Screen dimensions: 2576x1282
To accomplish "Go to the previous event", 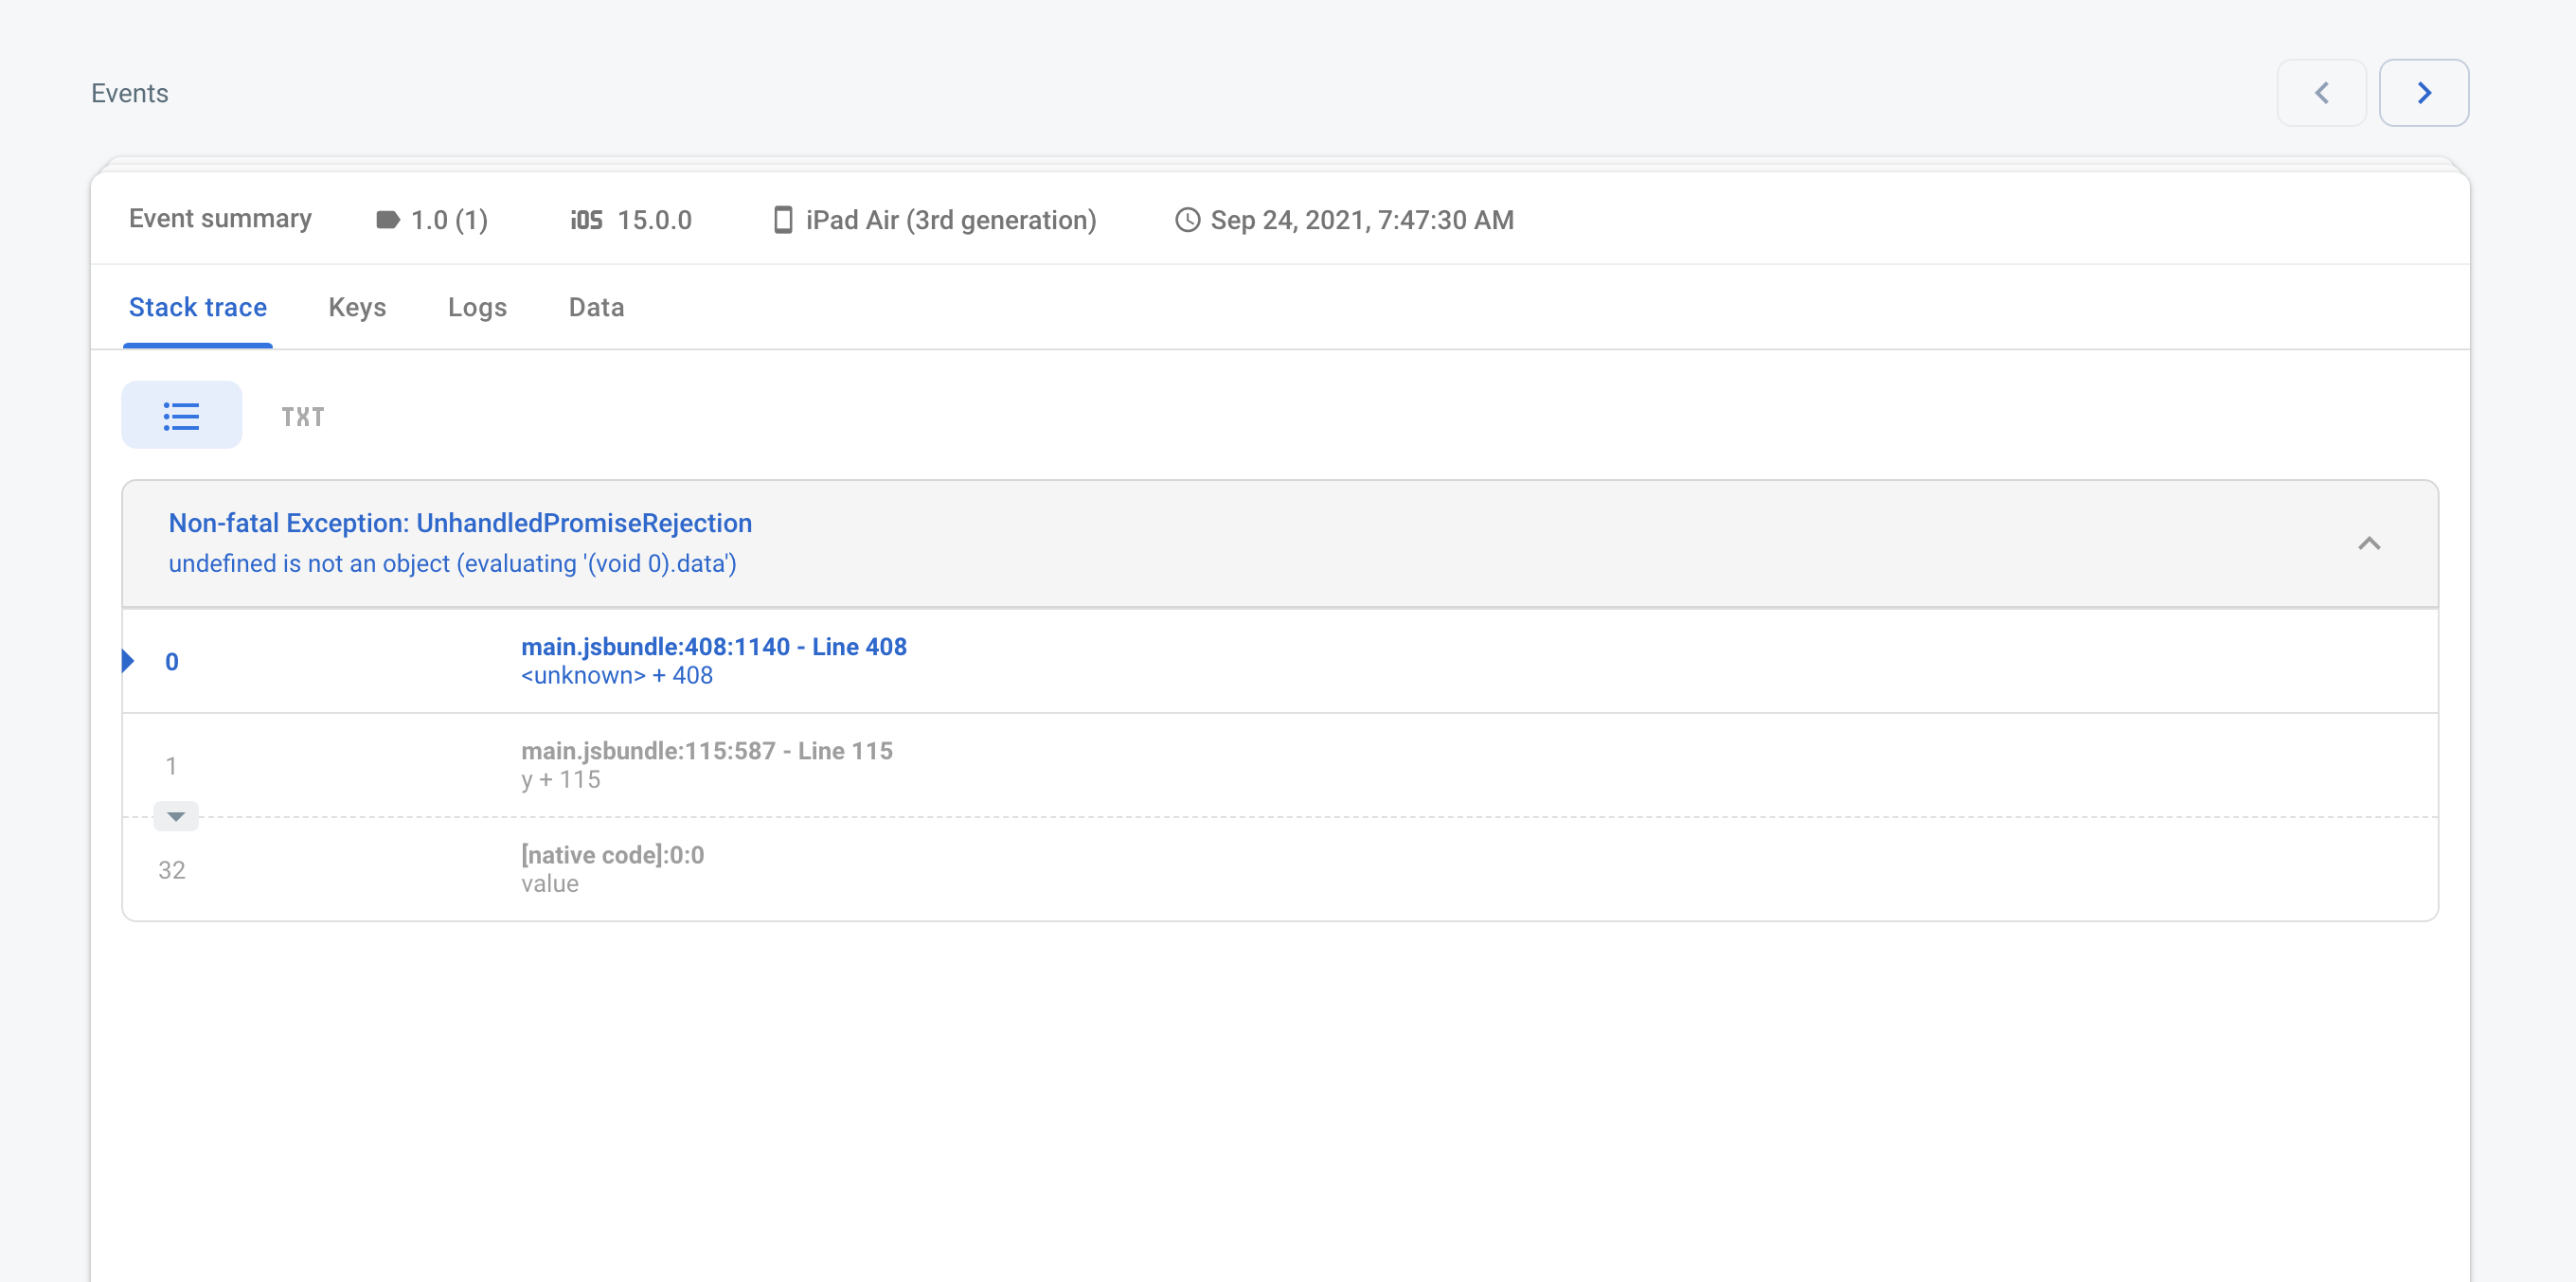I will click(x=2321, y=93).
